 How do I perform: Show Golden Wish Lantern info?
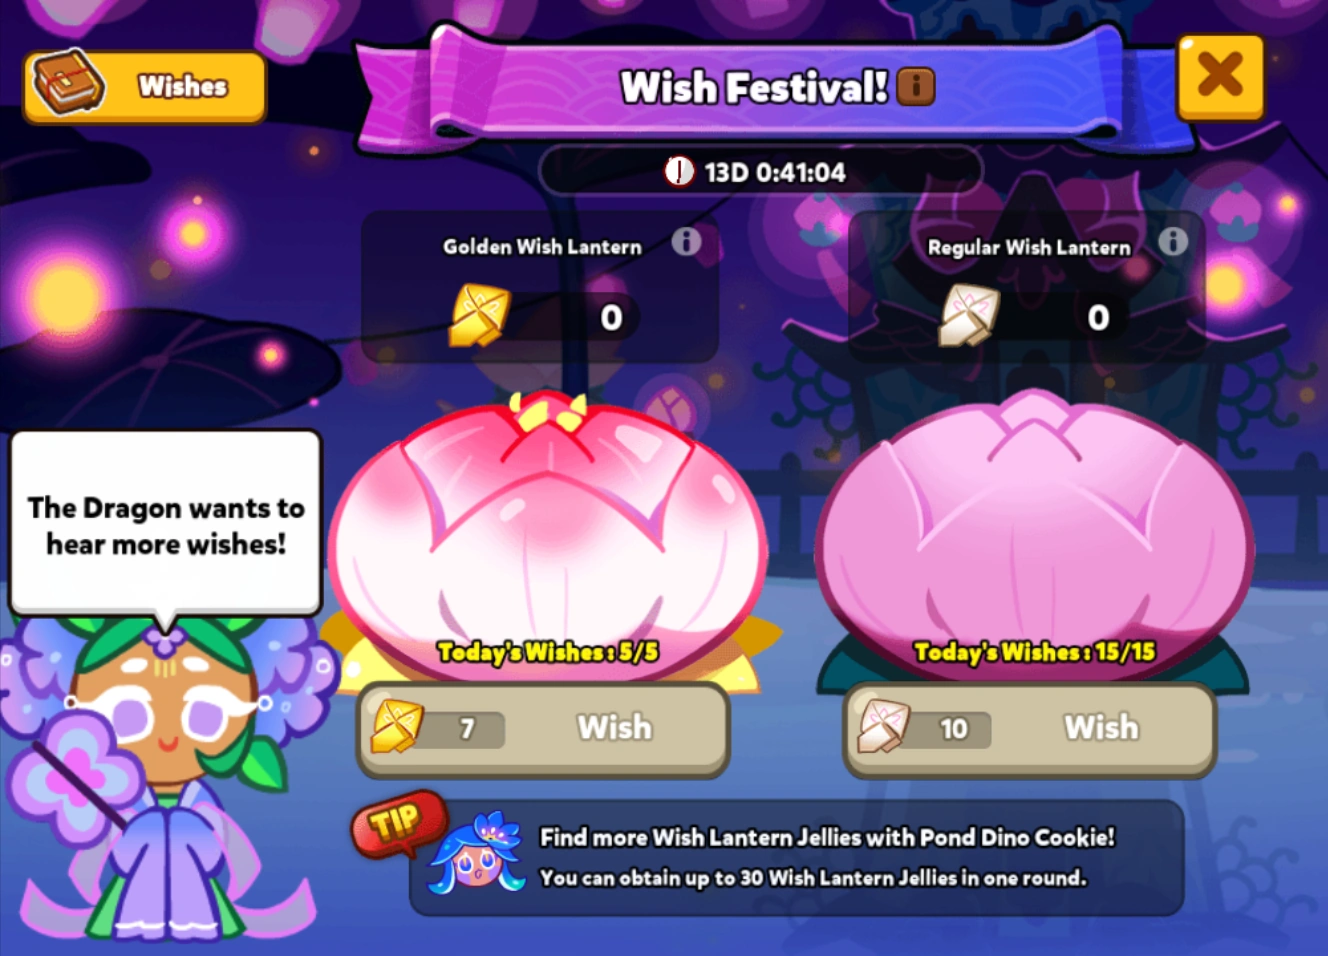pyautogui.click(x=686, y=241)
